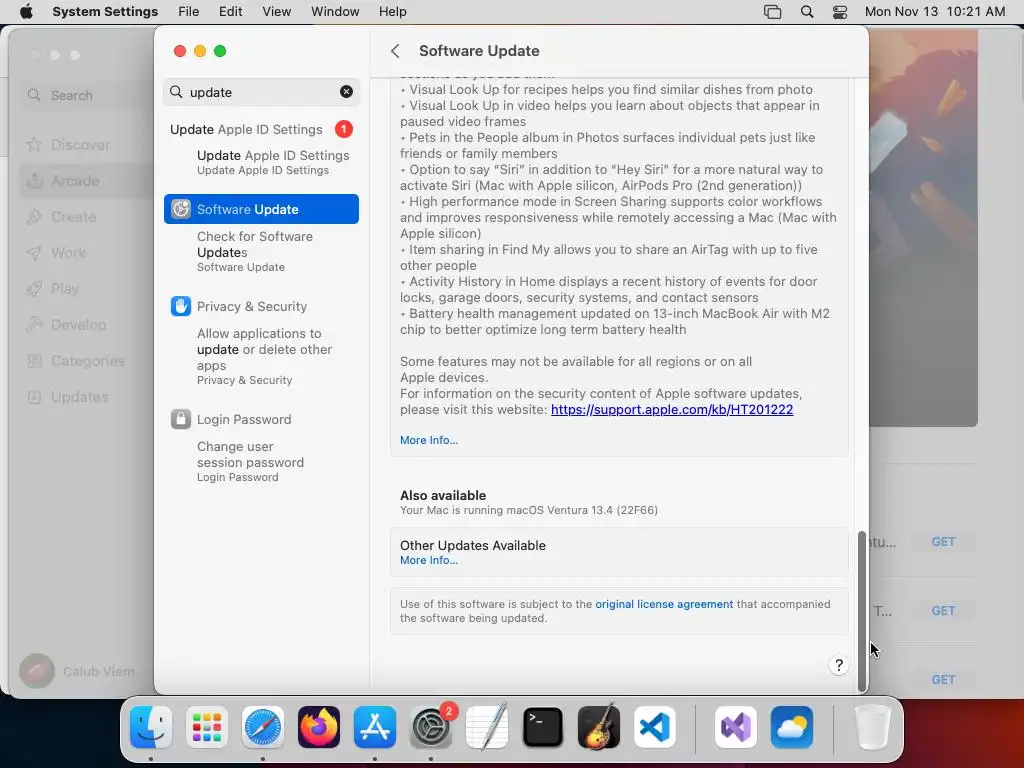Click the date and time in menu bar
The image size is (1024, 768).
coord(935,11)
